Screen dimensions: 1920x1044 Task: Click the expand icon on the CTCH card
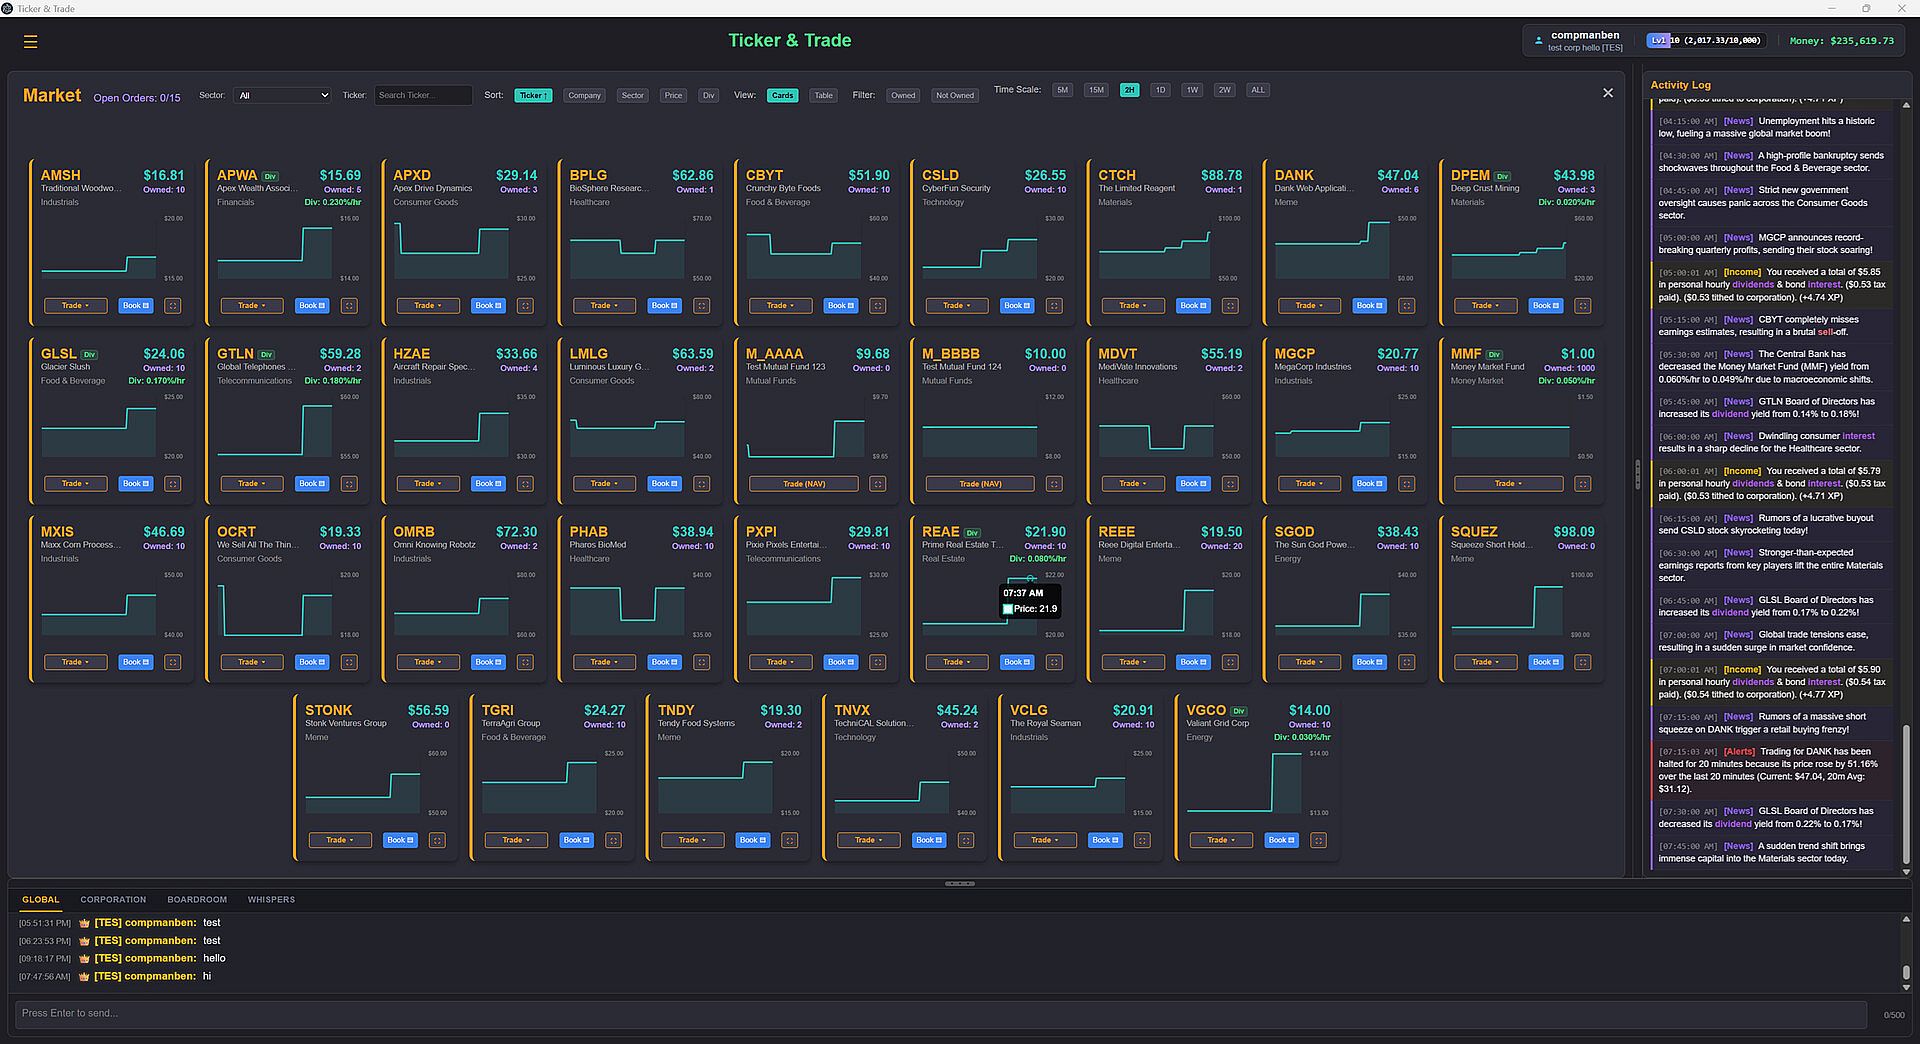(1230, 306)
